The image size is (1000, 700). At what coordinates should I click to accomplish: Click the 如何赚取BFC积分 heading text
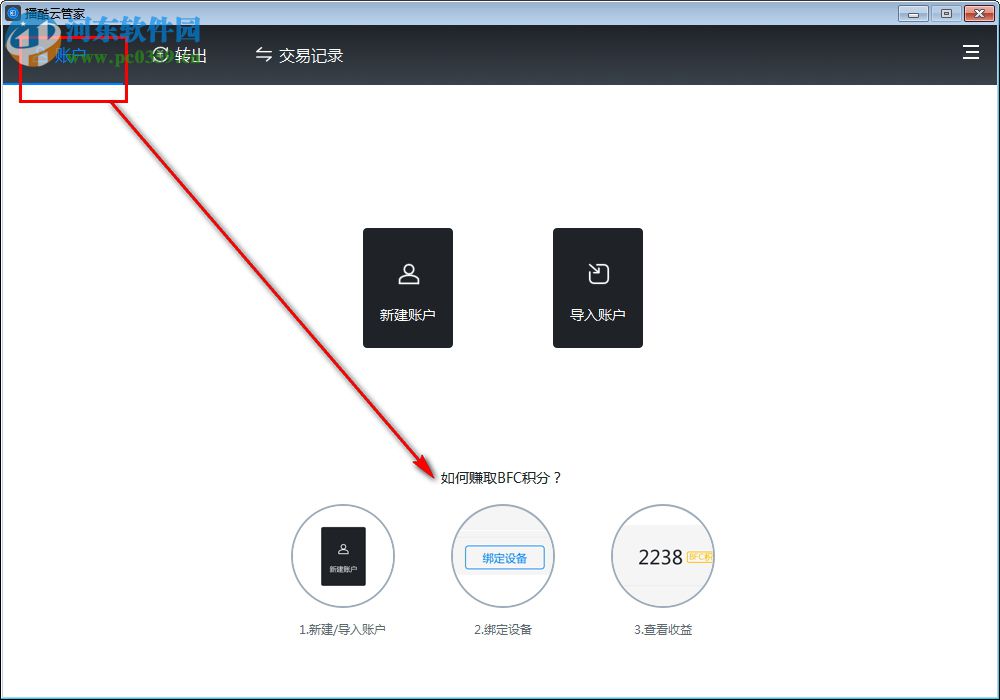click(x=502, y=477)
